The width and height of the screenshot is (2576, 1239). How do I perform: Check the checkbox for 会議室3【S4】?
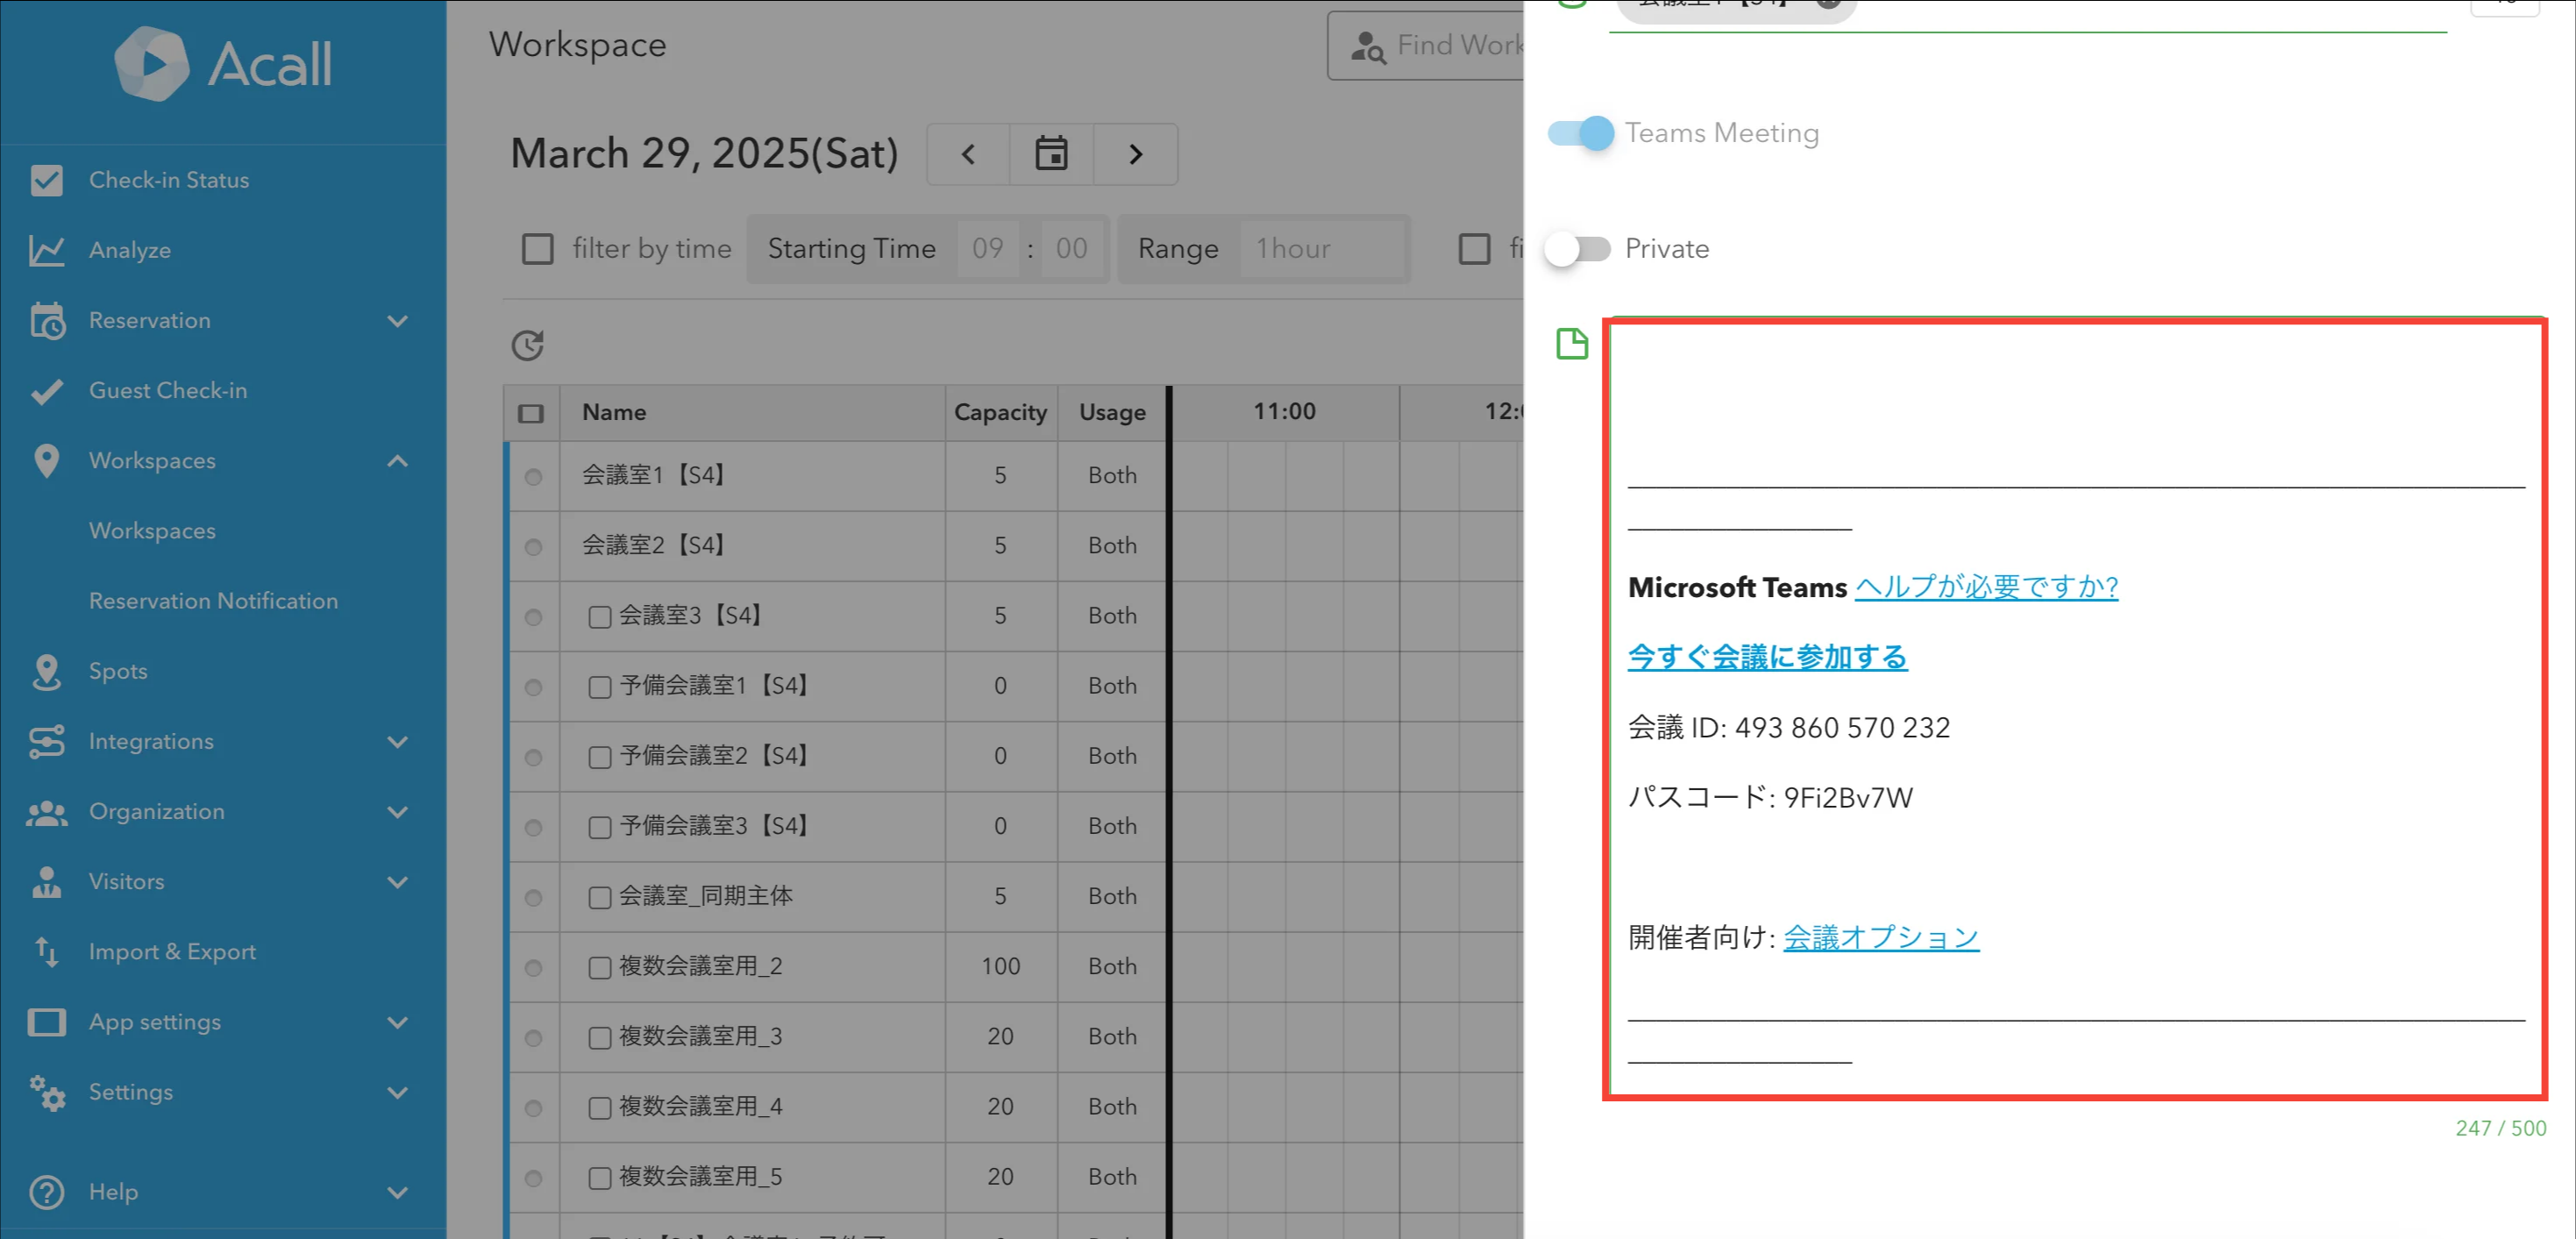600,617
